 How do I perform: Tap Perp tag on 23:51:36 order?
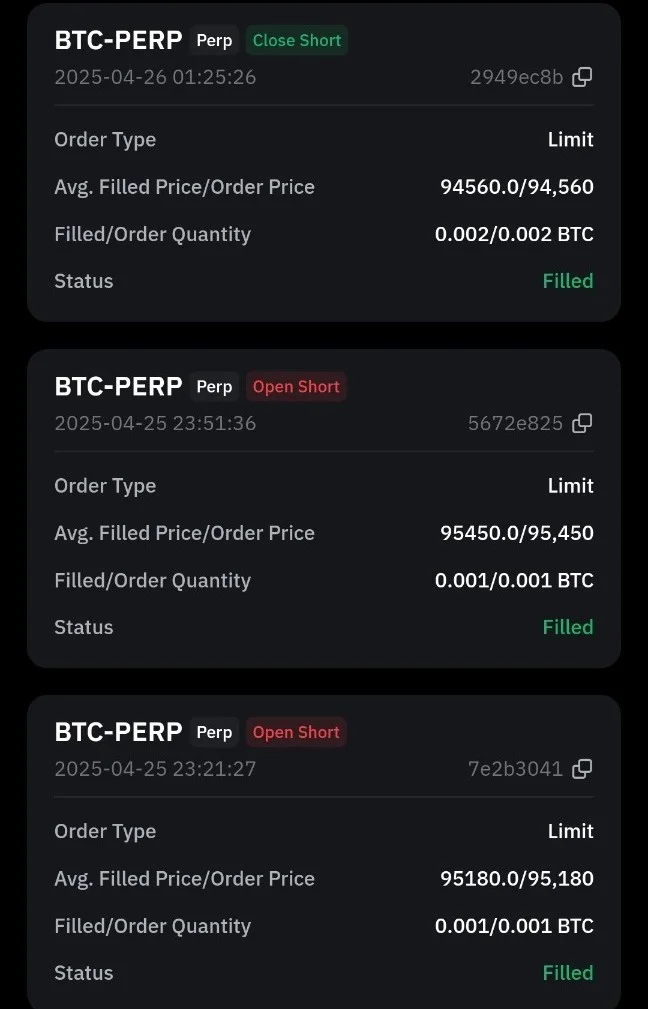(x=214, y=386)
